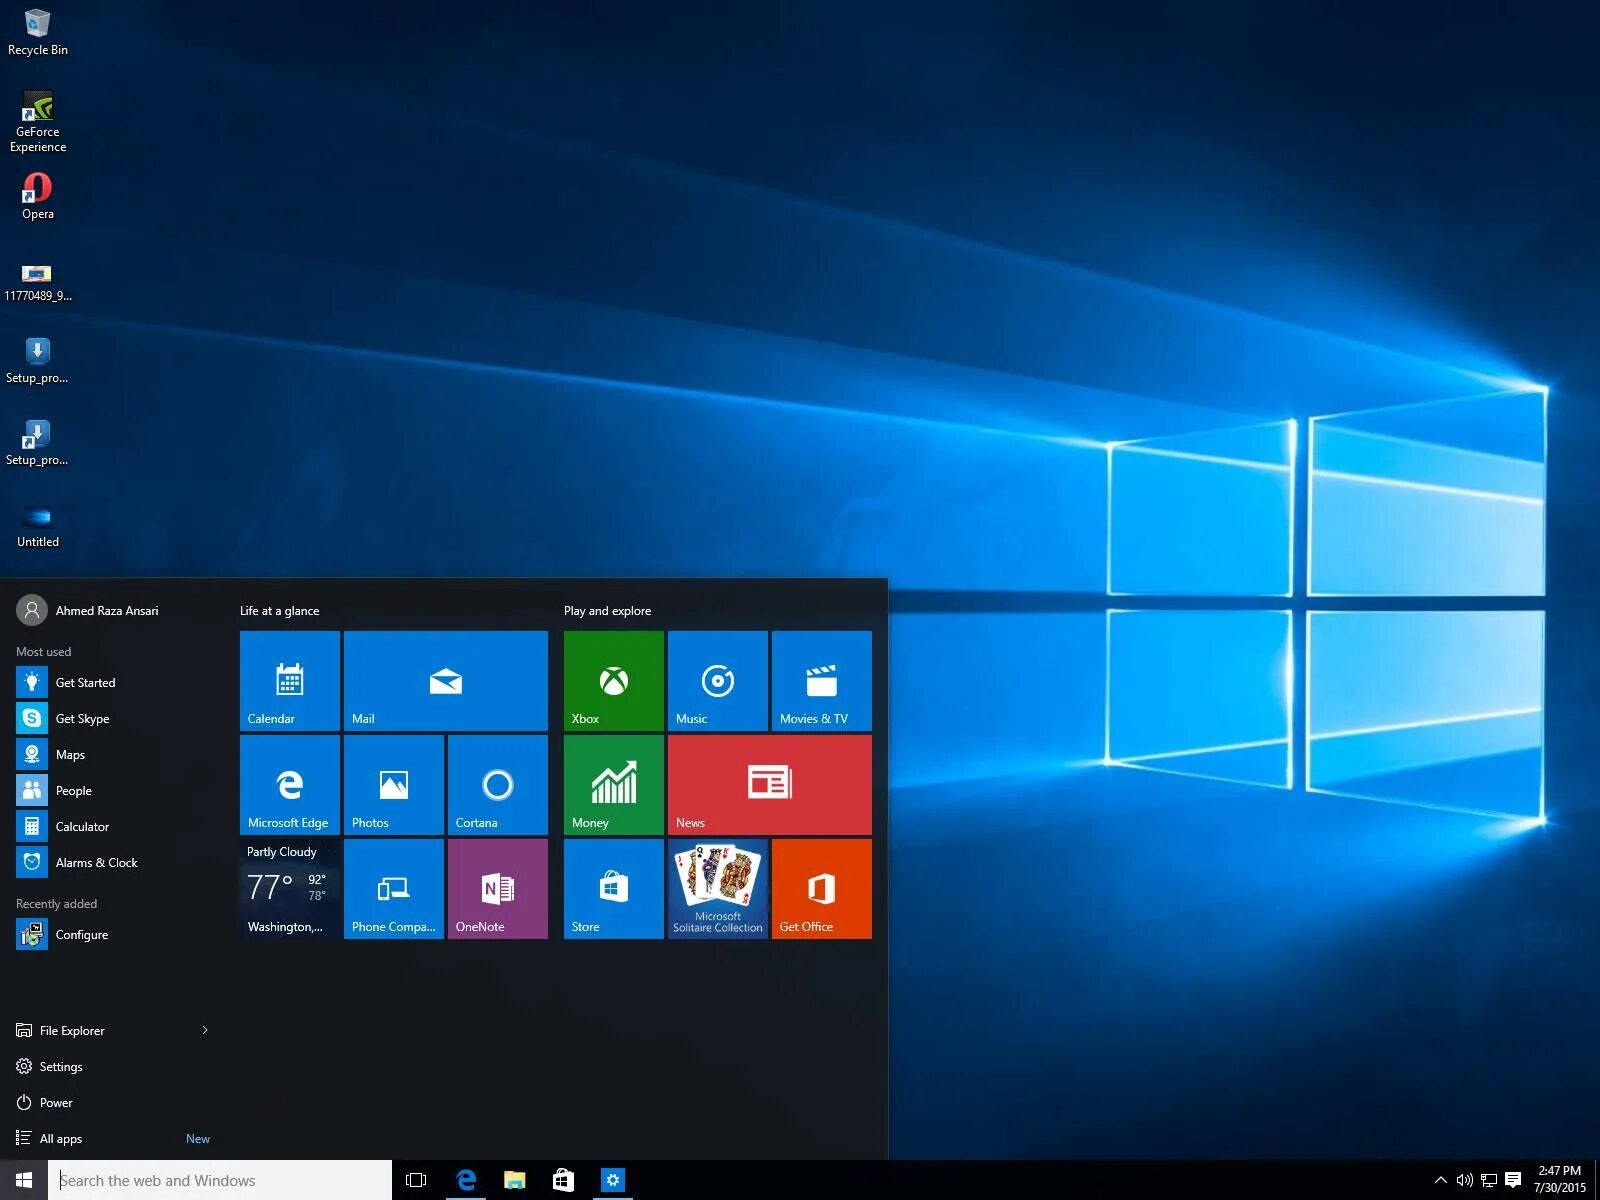Switch to Settings app on taskbar
This screenshot has height=1200, width=1600.
pyautogui.click(x=612, y=1180)
